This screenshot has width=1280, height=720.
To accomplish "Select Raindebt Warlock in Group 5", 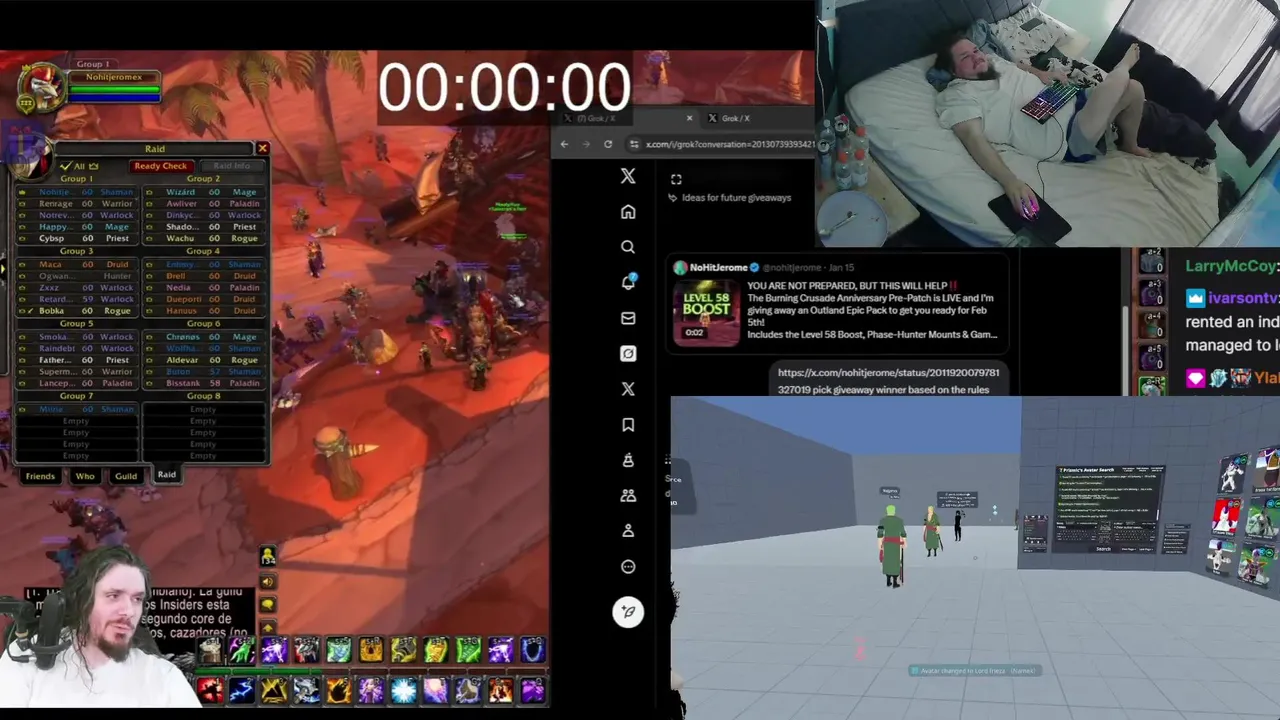I will [x=78, y=349].
